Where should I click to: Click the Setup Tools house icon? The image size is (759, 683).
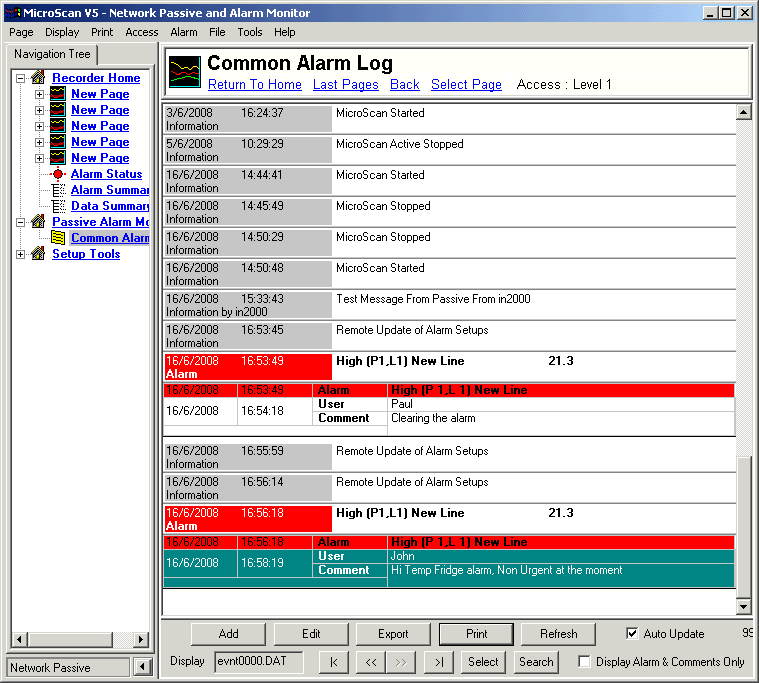(38, 253)
